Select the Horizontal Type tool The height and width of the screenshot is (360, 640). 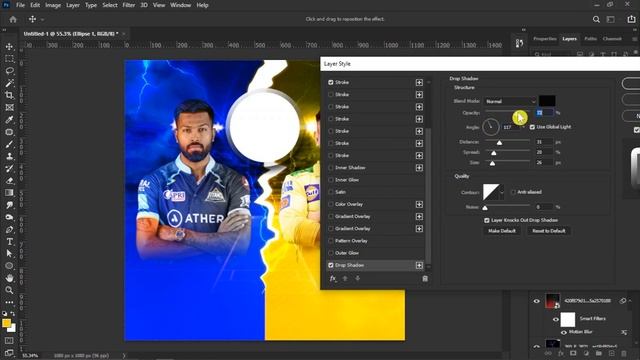pos(9,242)
